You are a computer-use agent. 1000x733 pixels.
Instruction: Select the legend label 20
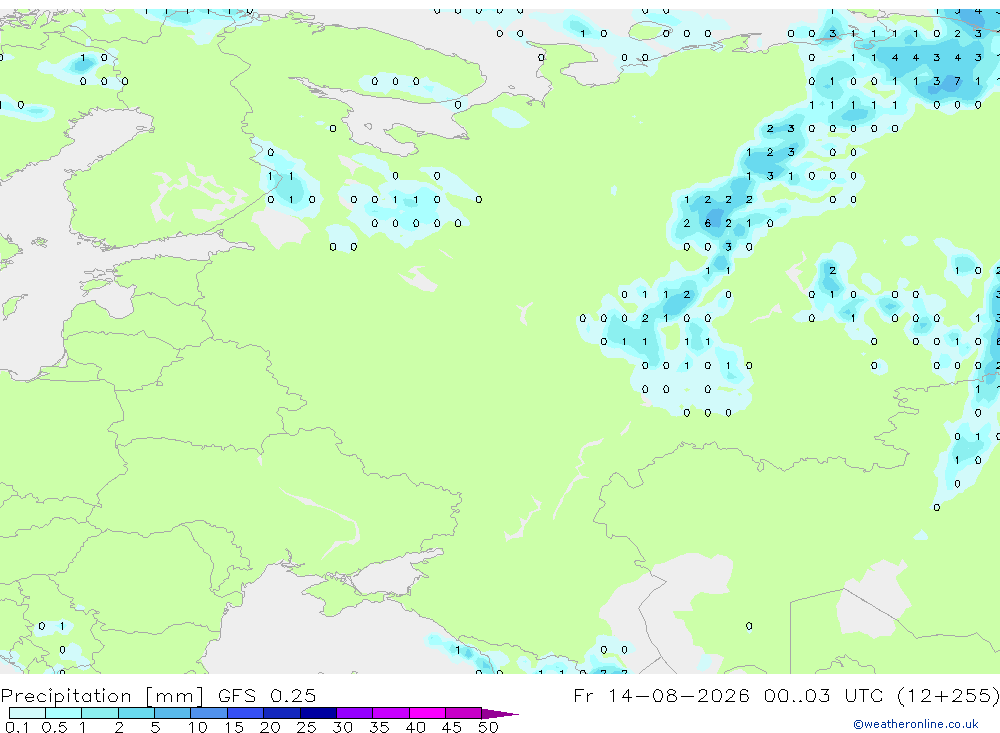click(x=270, y=727)
